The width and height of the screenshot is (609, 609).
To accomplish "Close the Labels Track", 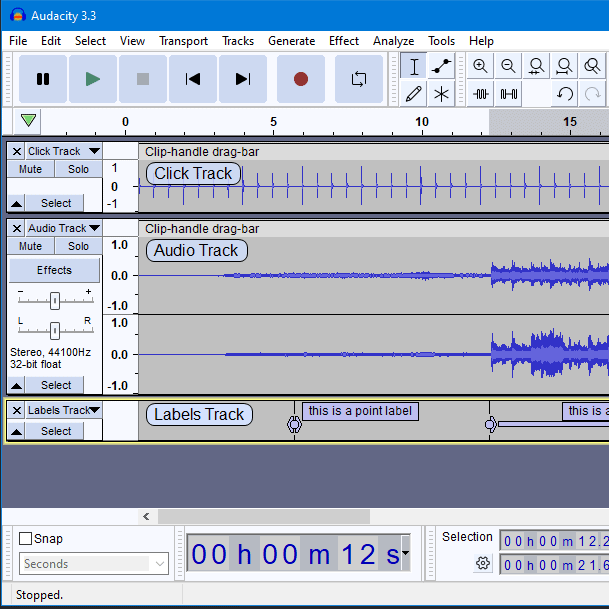I will 17,410.
